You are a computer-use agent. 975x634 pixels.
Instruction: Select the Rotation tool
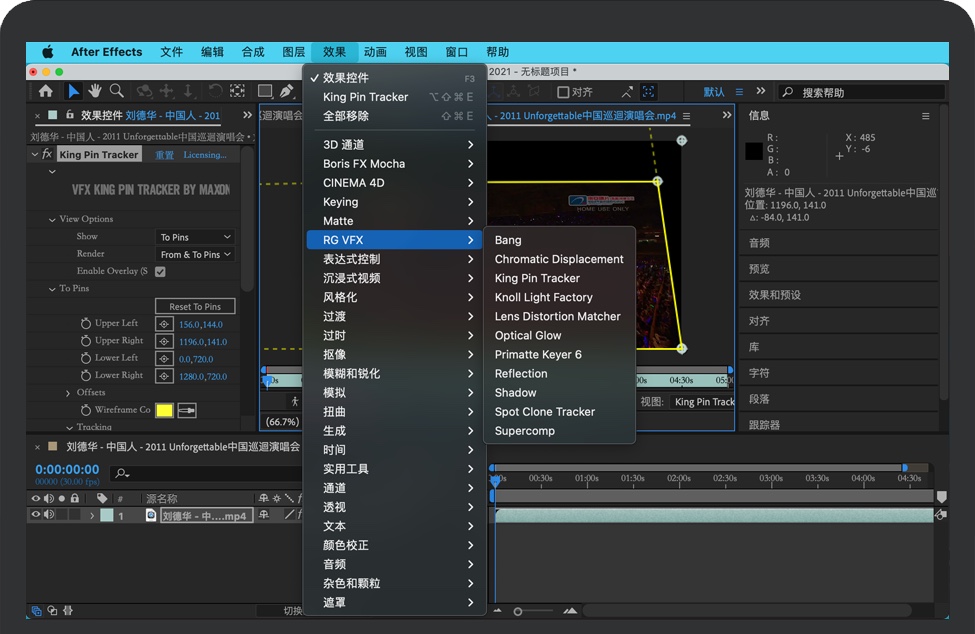click(215, 91)
